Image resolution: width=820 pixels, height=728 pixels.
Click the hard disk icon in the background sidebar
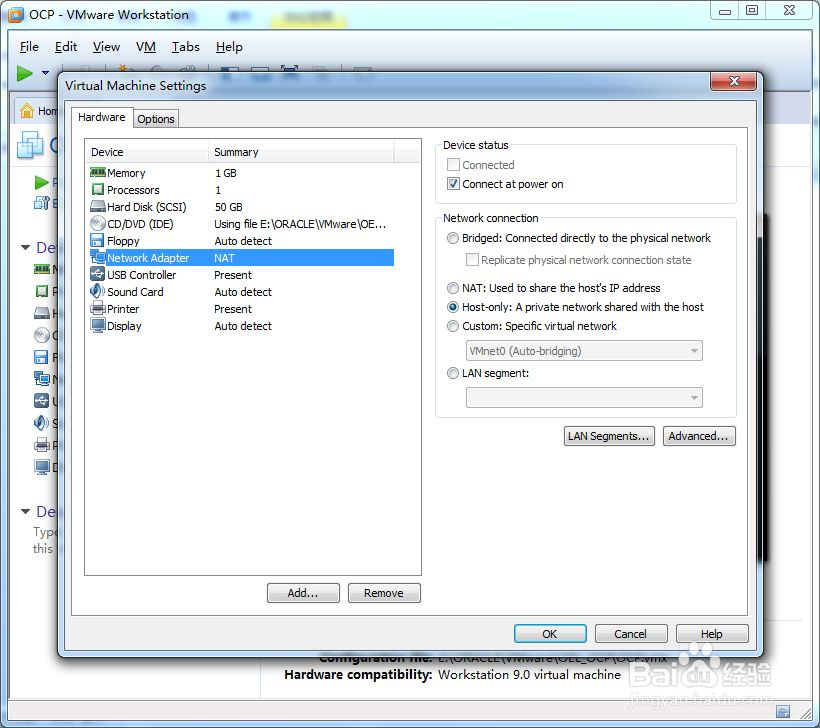pos(42,313)
